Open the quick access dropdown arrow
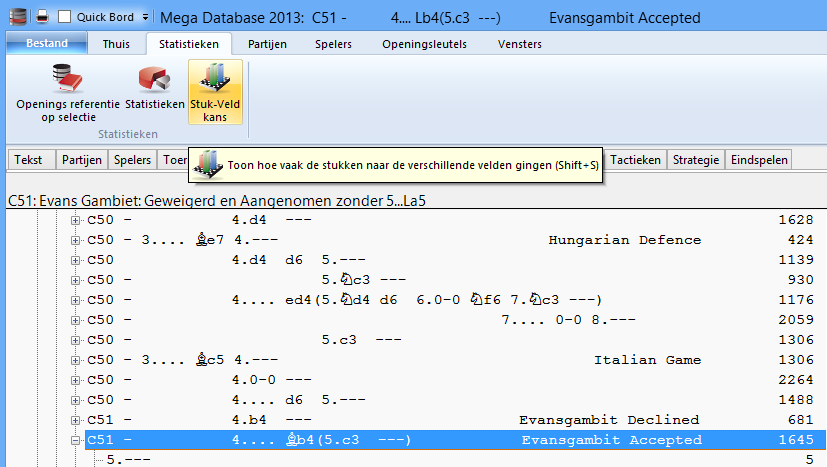The image size is (827, 467). pos(145,17)
